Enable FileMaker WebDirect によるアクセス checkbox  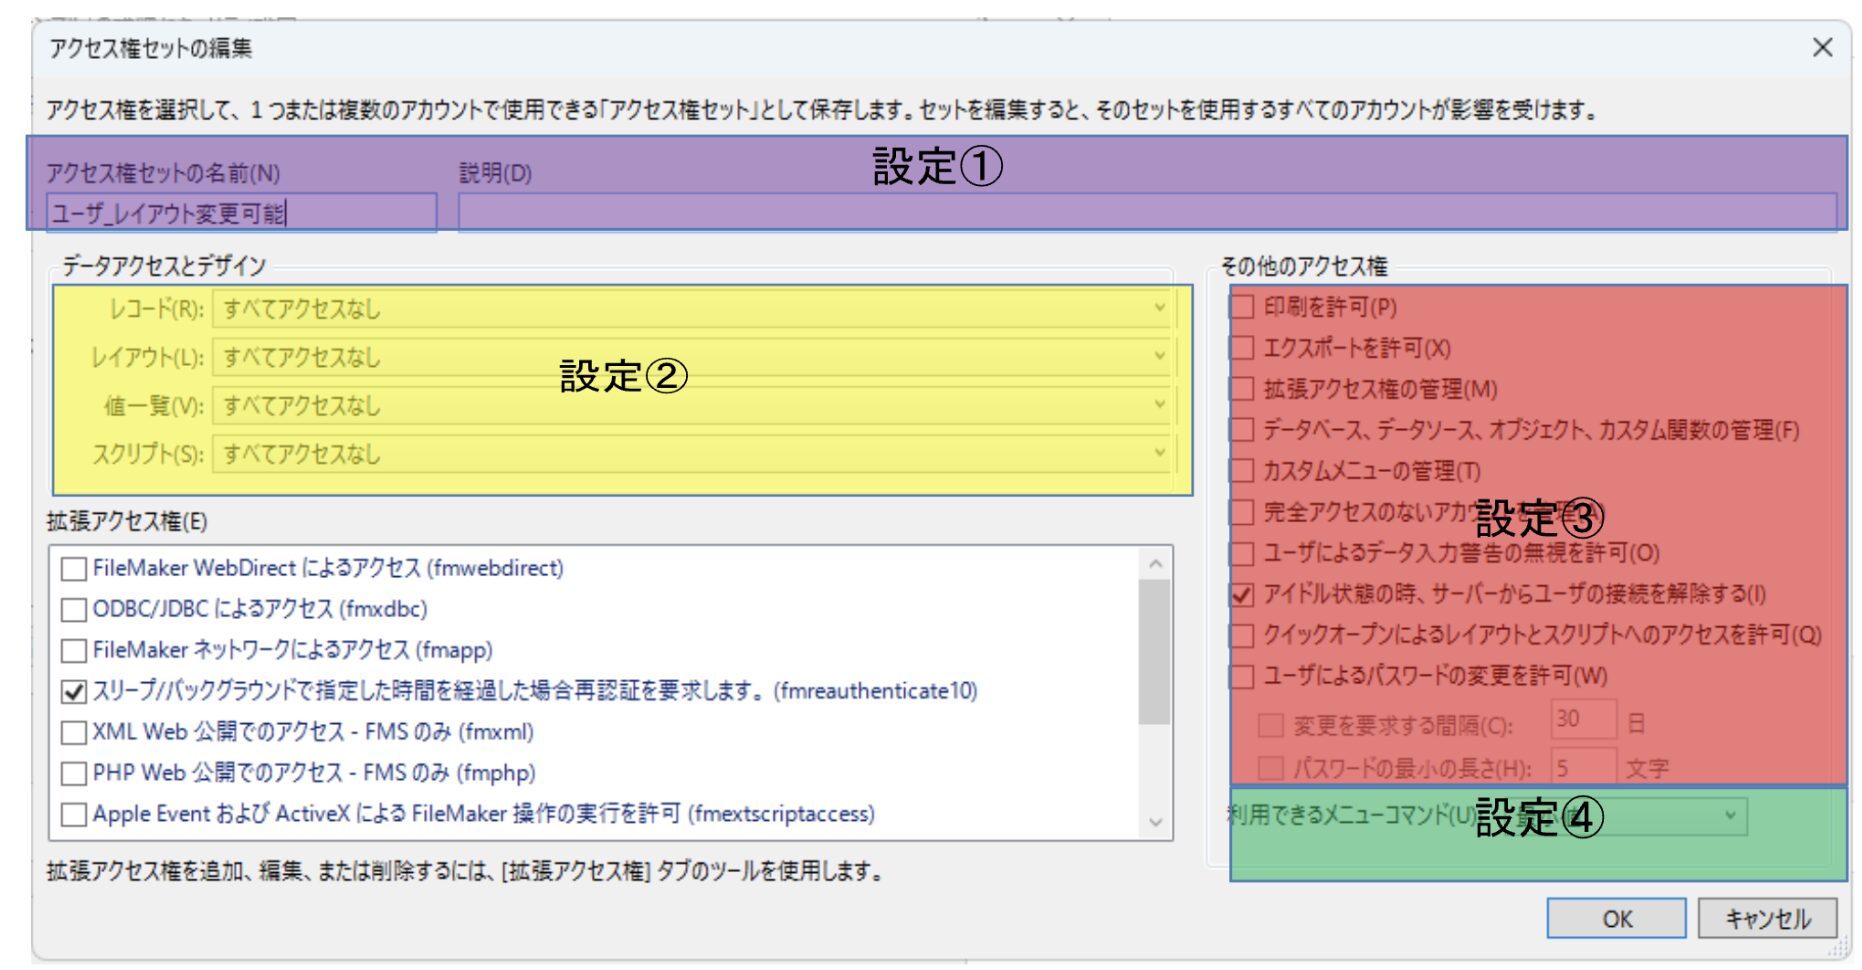pos(74,569)
